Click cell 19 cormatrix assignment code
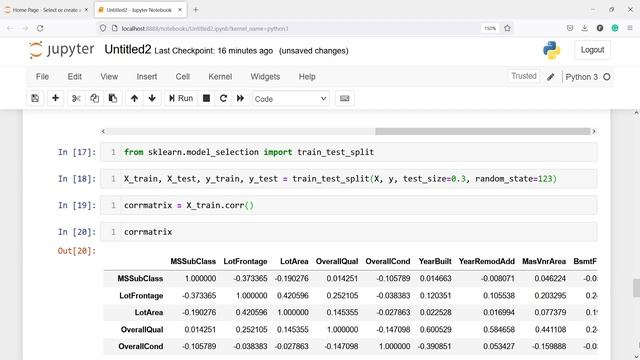This screenshot has height=360, width=640. pos(189,205)
